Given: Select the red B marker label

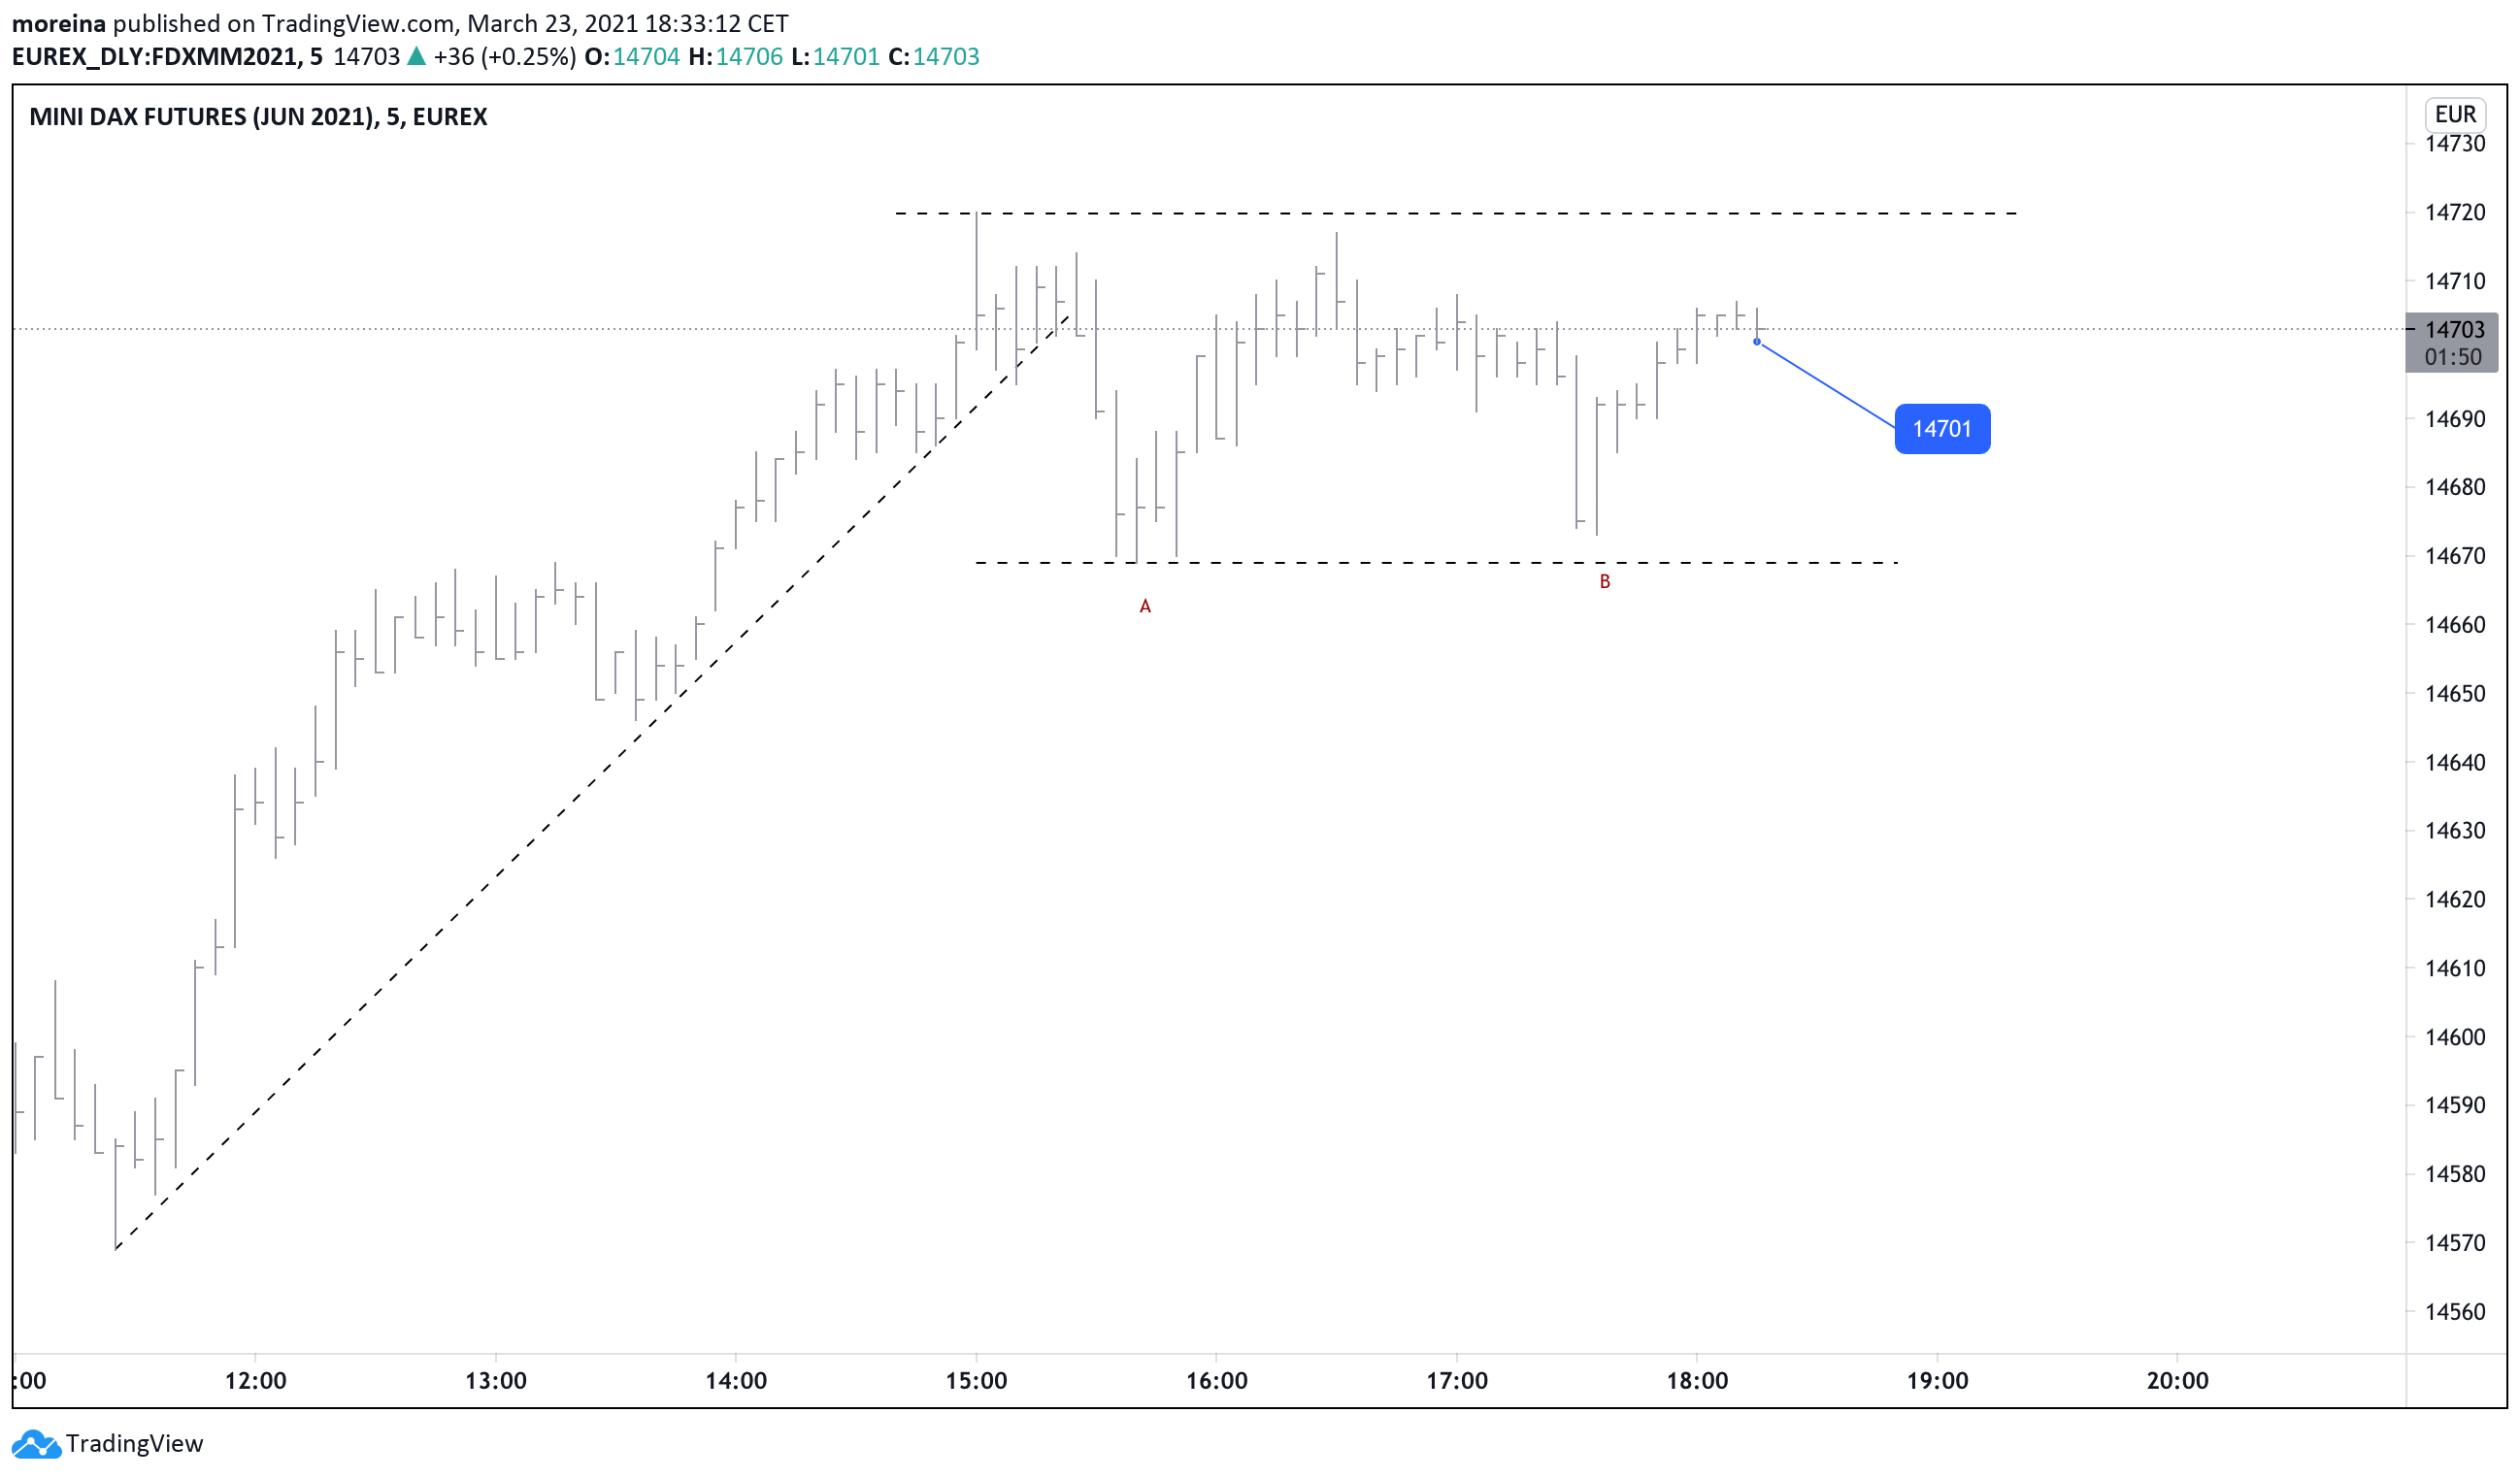Looking at the screenshot, I should coord(1605,583).
